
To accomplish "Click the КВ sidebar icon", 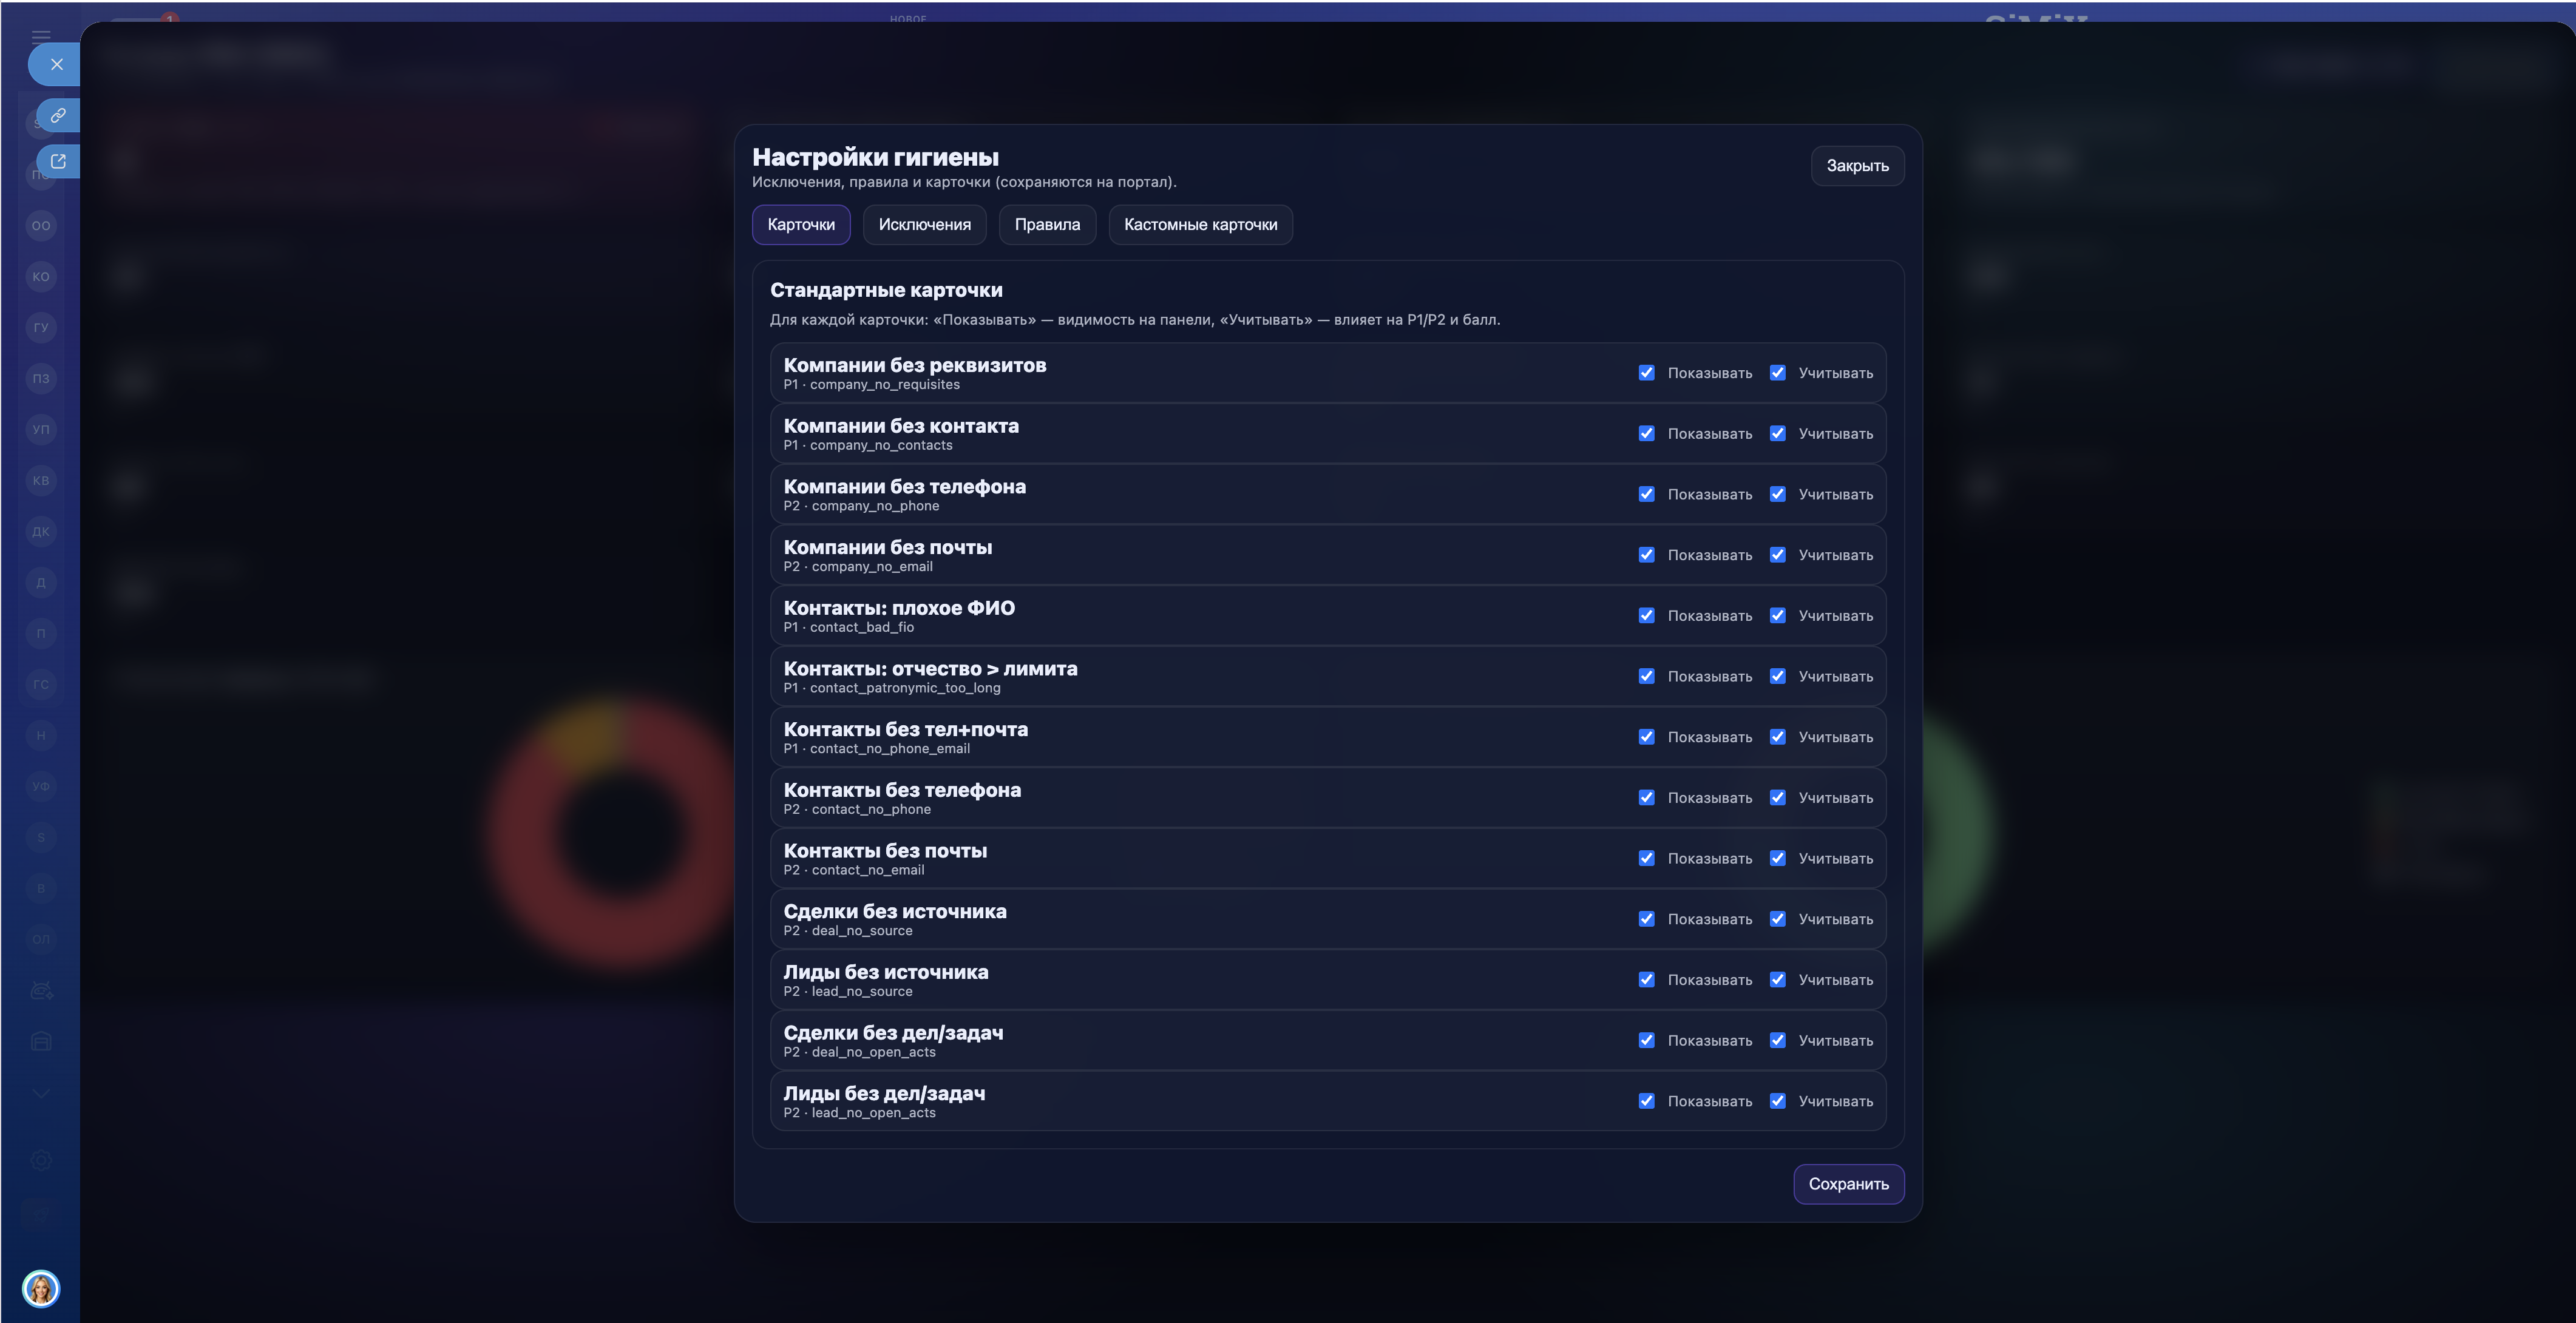I will click(x=41, y=480).
